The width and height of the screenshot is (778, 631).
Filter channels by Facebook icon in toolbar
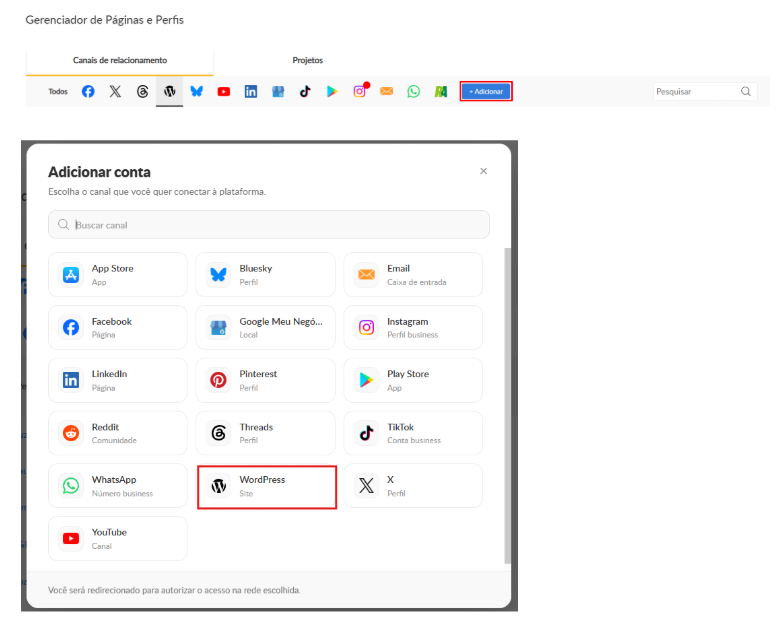(x=88, y=91)
